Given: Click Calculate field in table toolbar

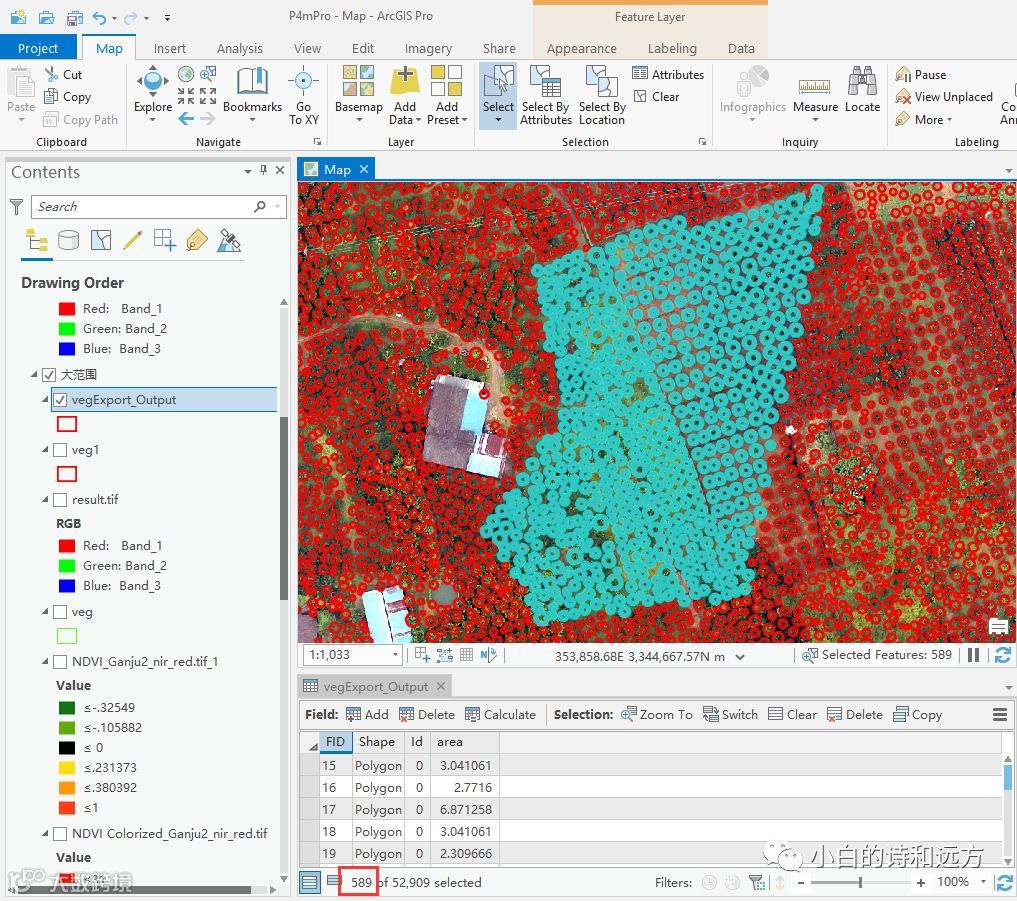Looking at the screenshot, I should (x=500, y=715).
